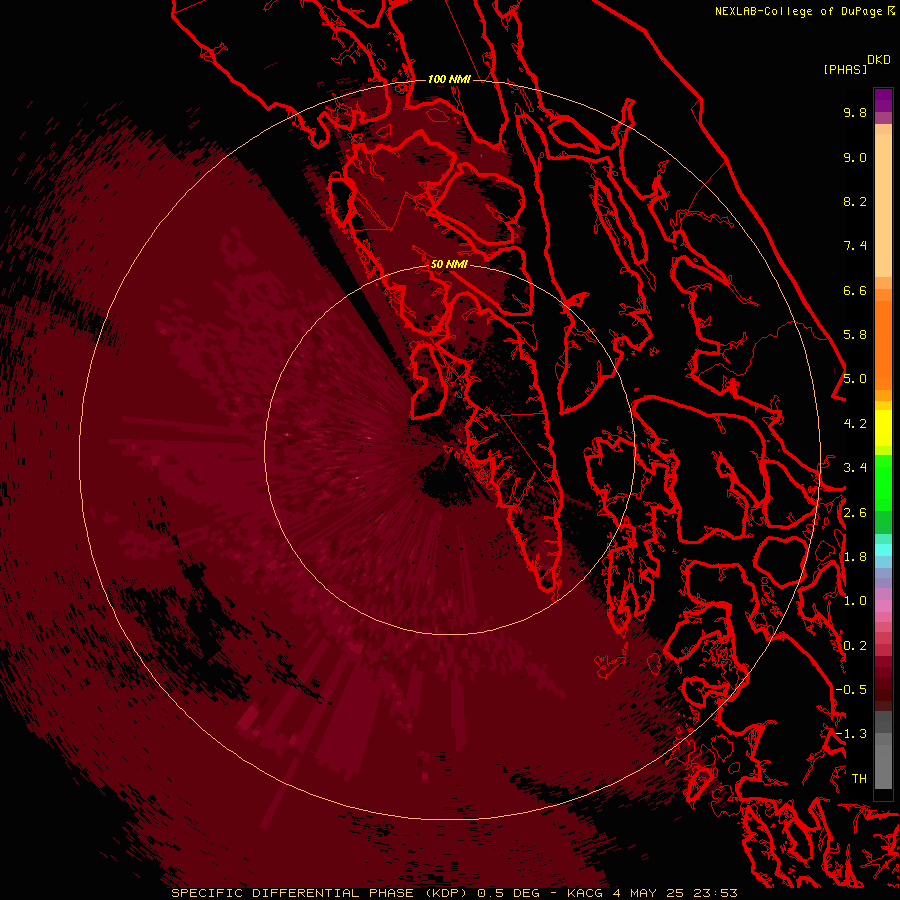
Task: Pick the light peach segment of color scale
Action: point(883,205)
